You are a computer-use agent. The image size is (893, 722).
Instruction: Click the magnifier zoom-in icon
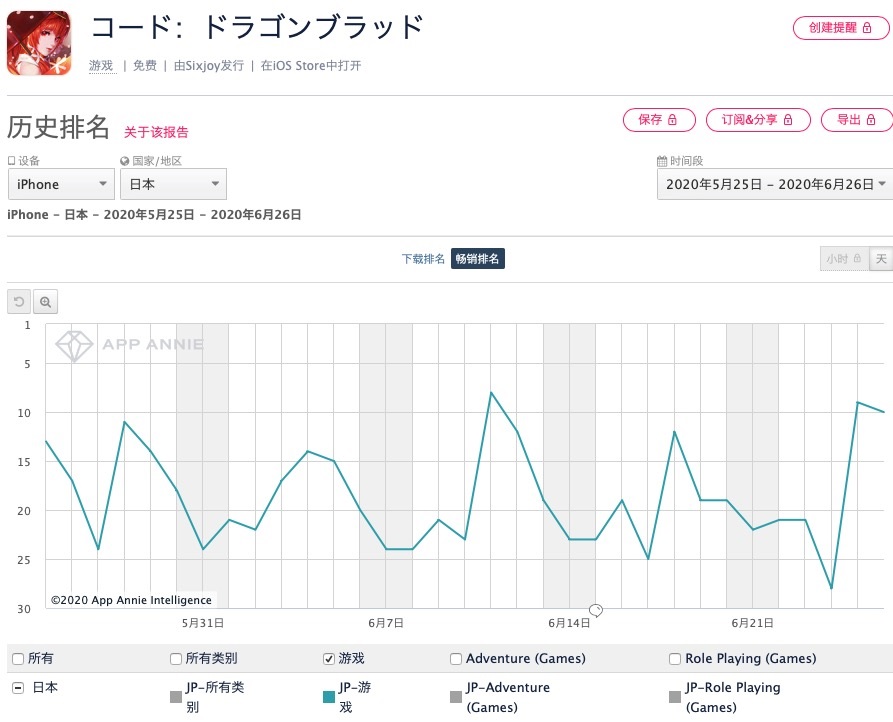pyautogui.click(x=46, y=302)
